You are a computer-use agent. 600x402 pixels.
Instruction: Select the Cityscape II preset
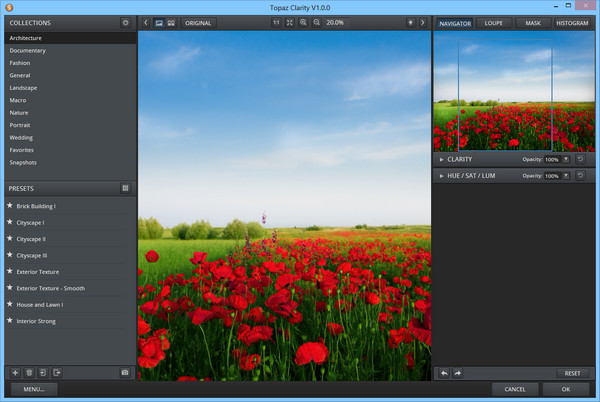pyautogui.click(x=31, y=239)
